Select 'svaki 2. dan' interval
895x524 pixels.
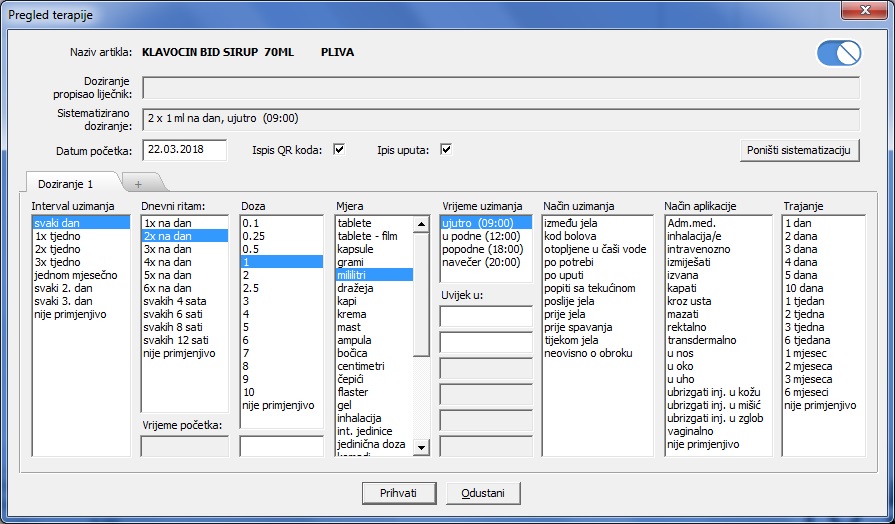[81, 288]
